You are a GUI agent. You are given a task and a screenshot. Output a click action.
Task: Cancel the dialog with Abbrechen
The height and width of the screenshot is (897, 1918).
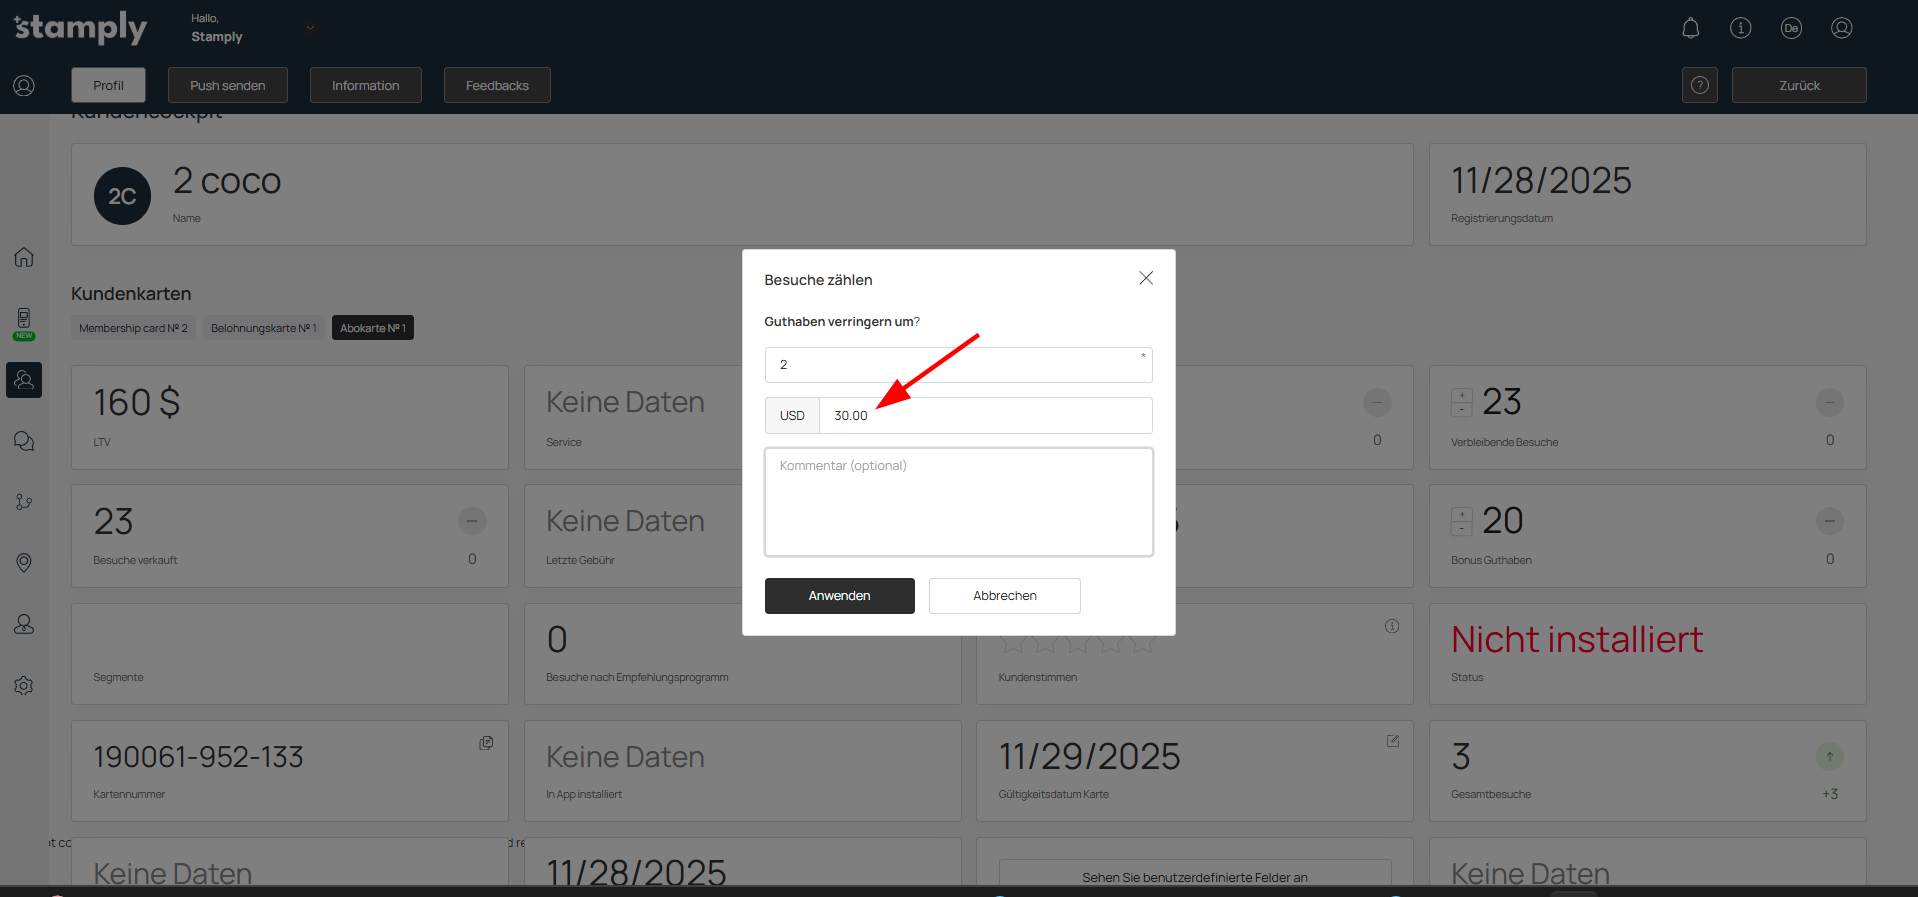click(x=1004, y=596)
